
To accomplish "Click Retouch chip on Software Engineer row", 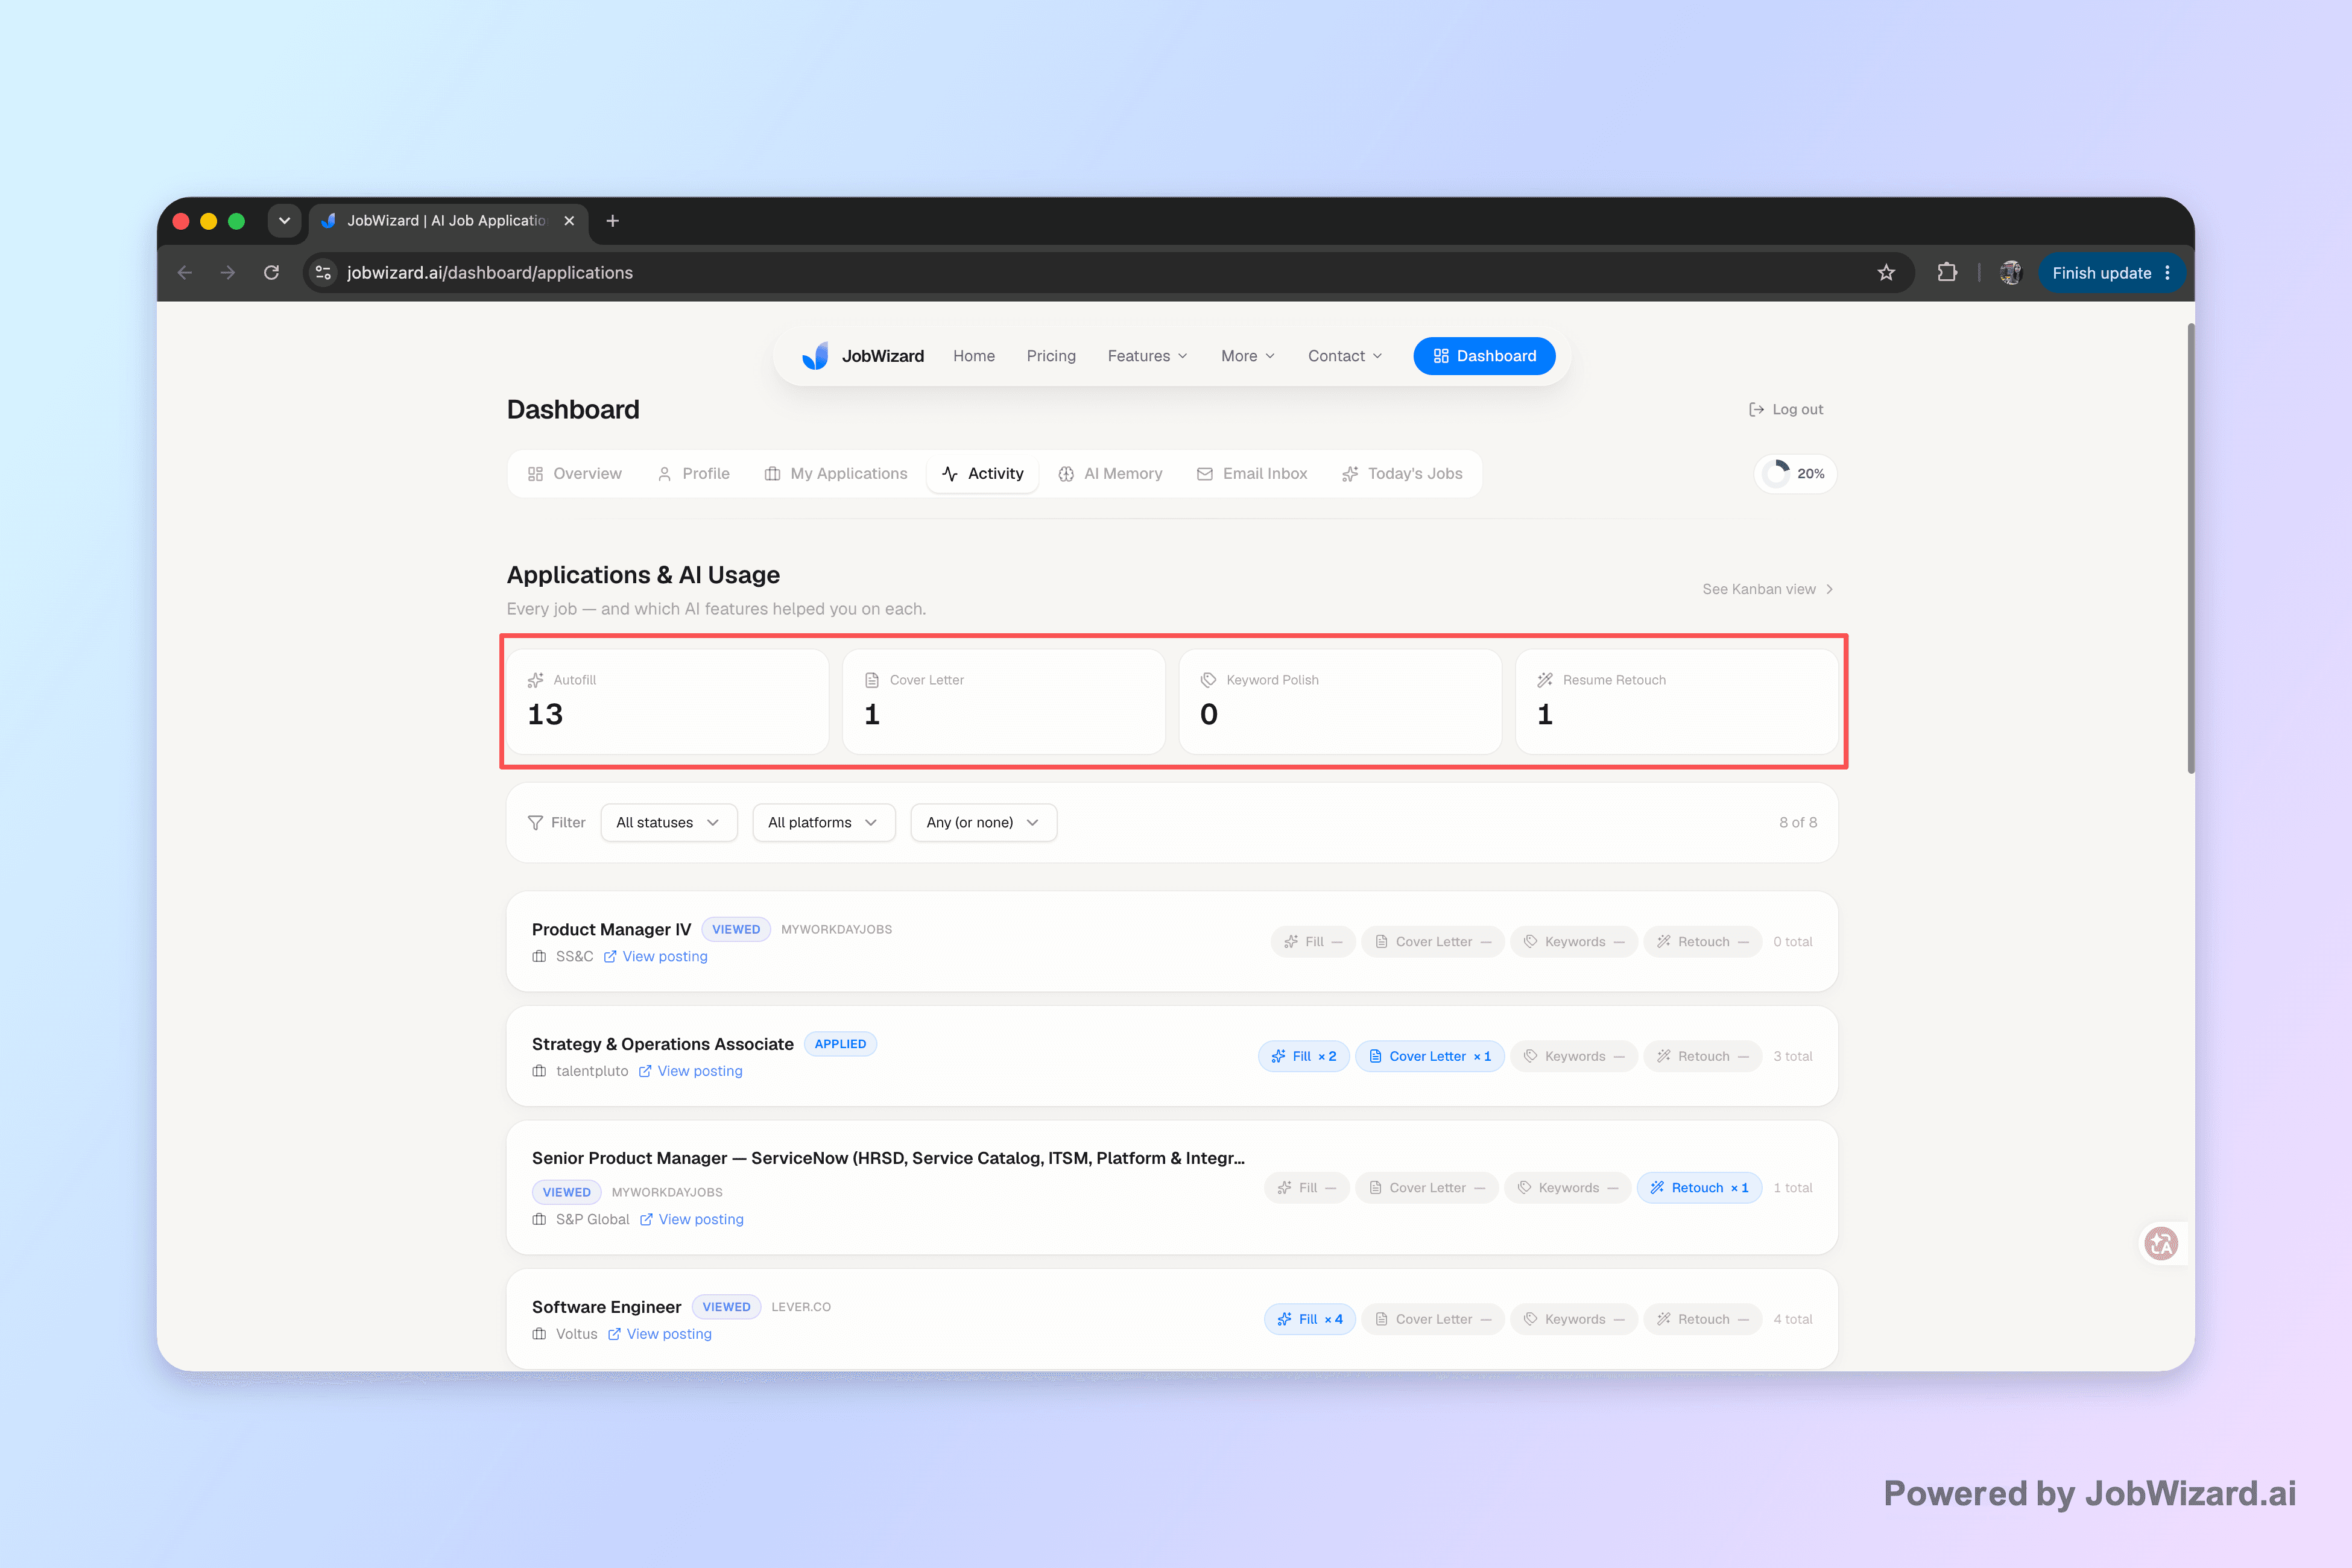I will (1703, 1320).
